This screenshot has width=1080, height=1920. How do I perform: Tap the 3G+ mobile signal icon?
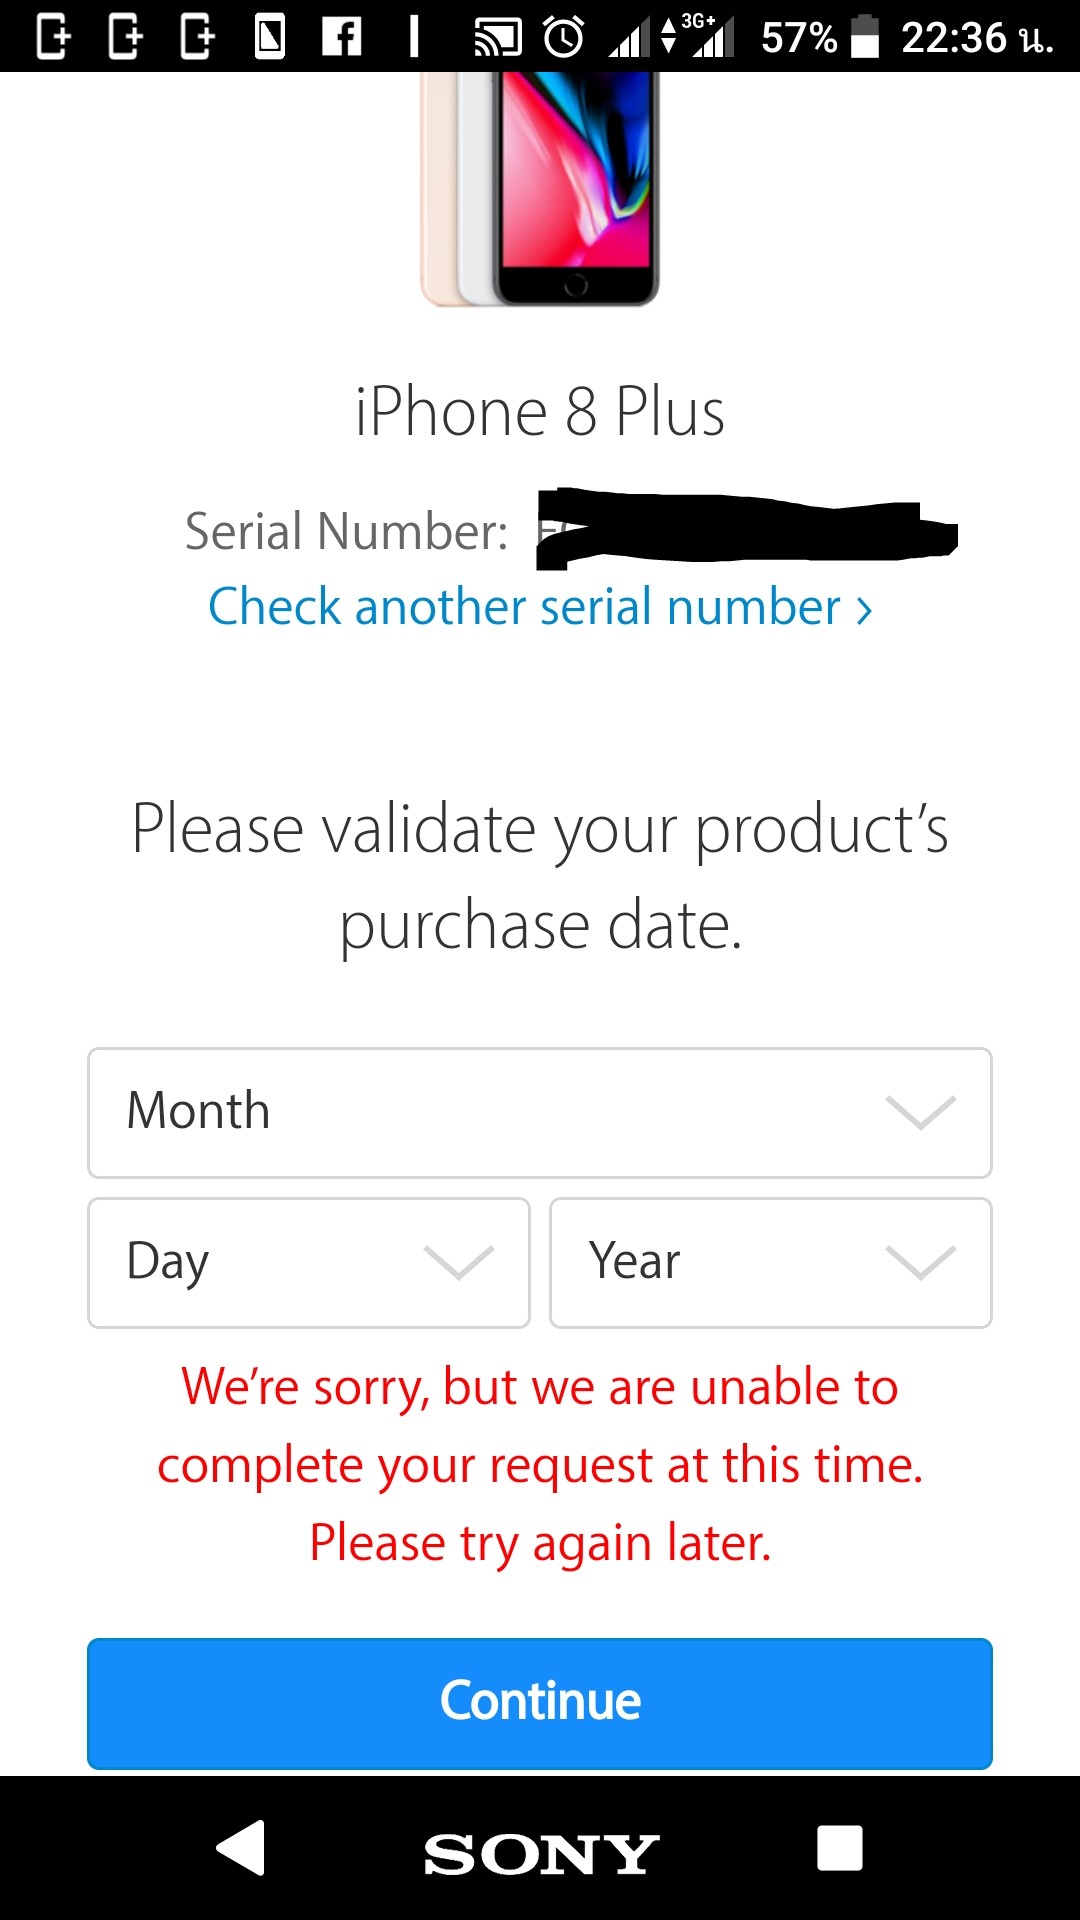(711, 37)
